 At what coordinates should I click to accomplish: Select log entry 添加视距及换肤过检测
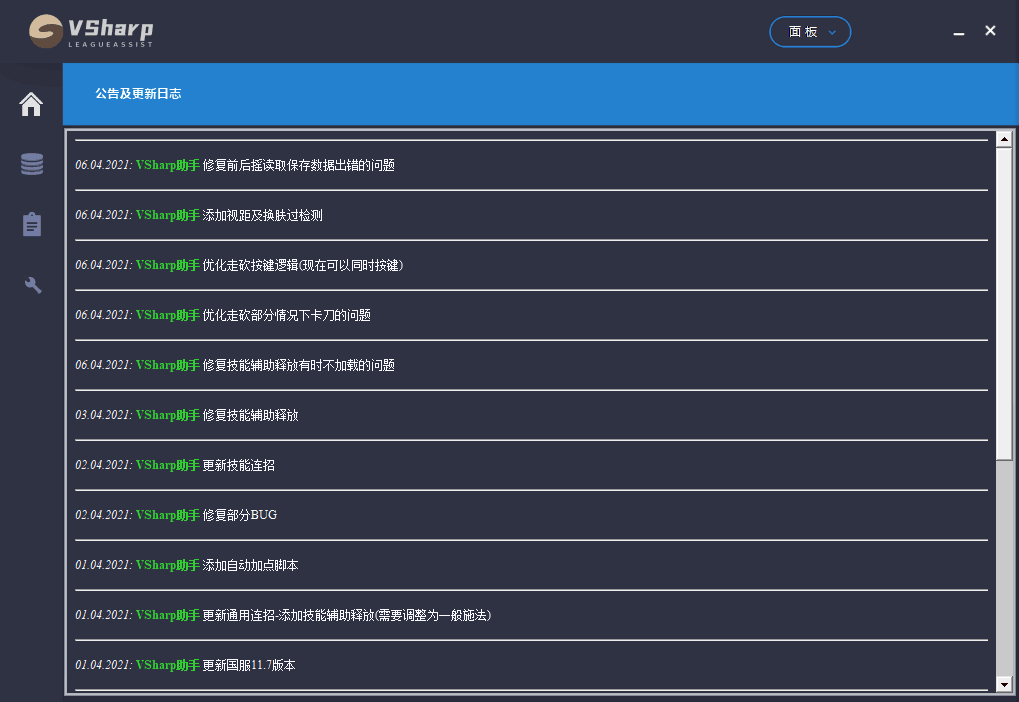[x=199, y=215]
